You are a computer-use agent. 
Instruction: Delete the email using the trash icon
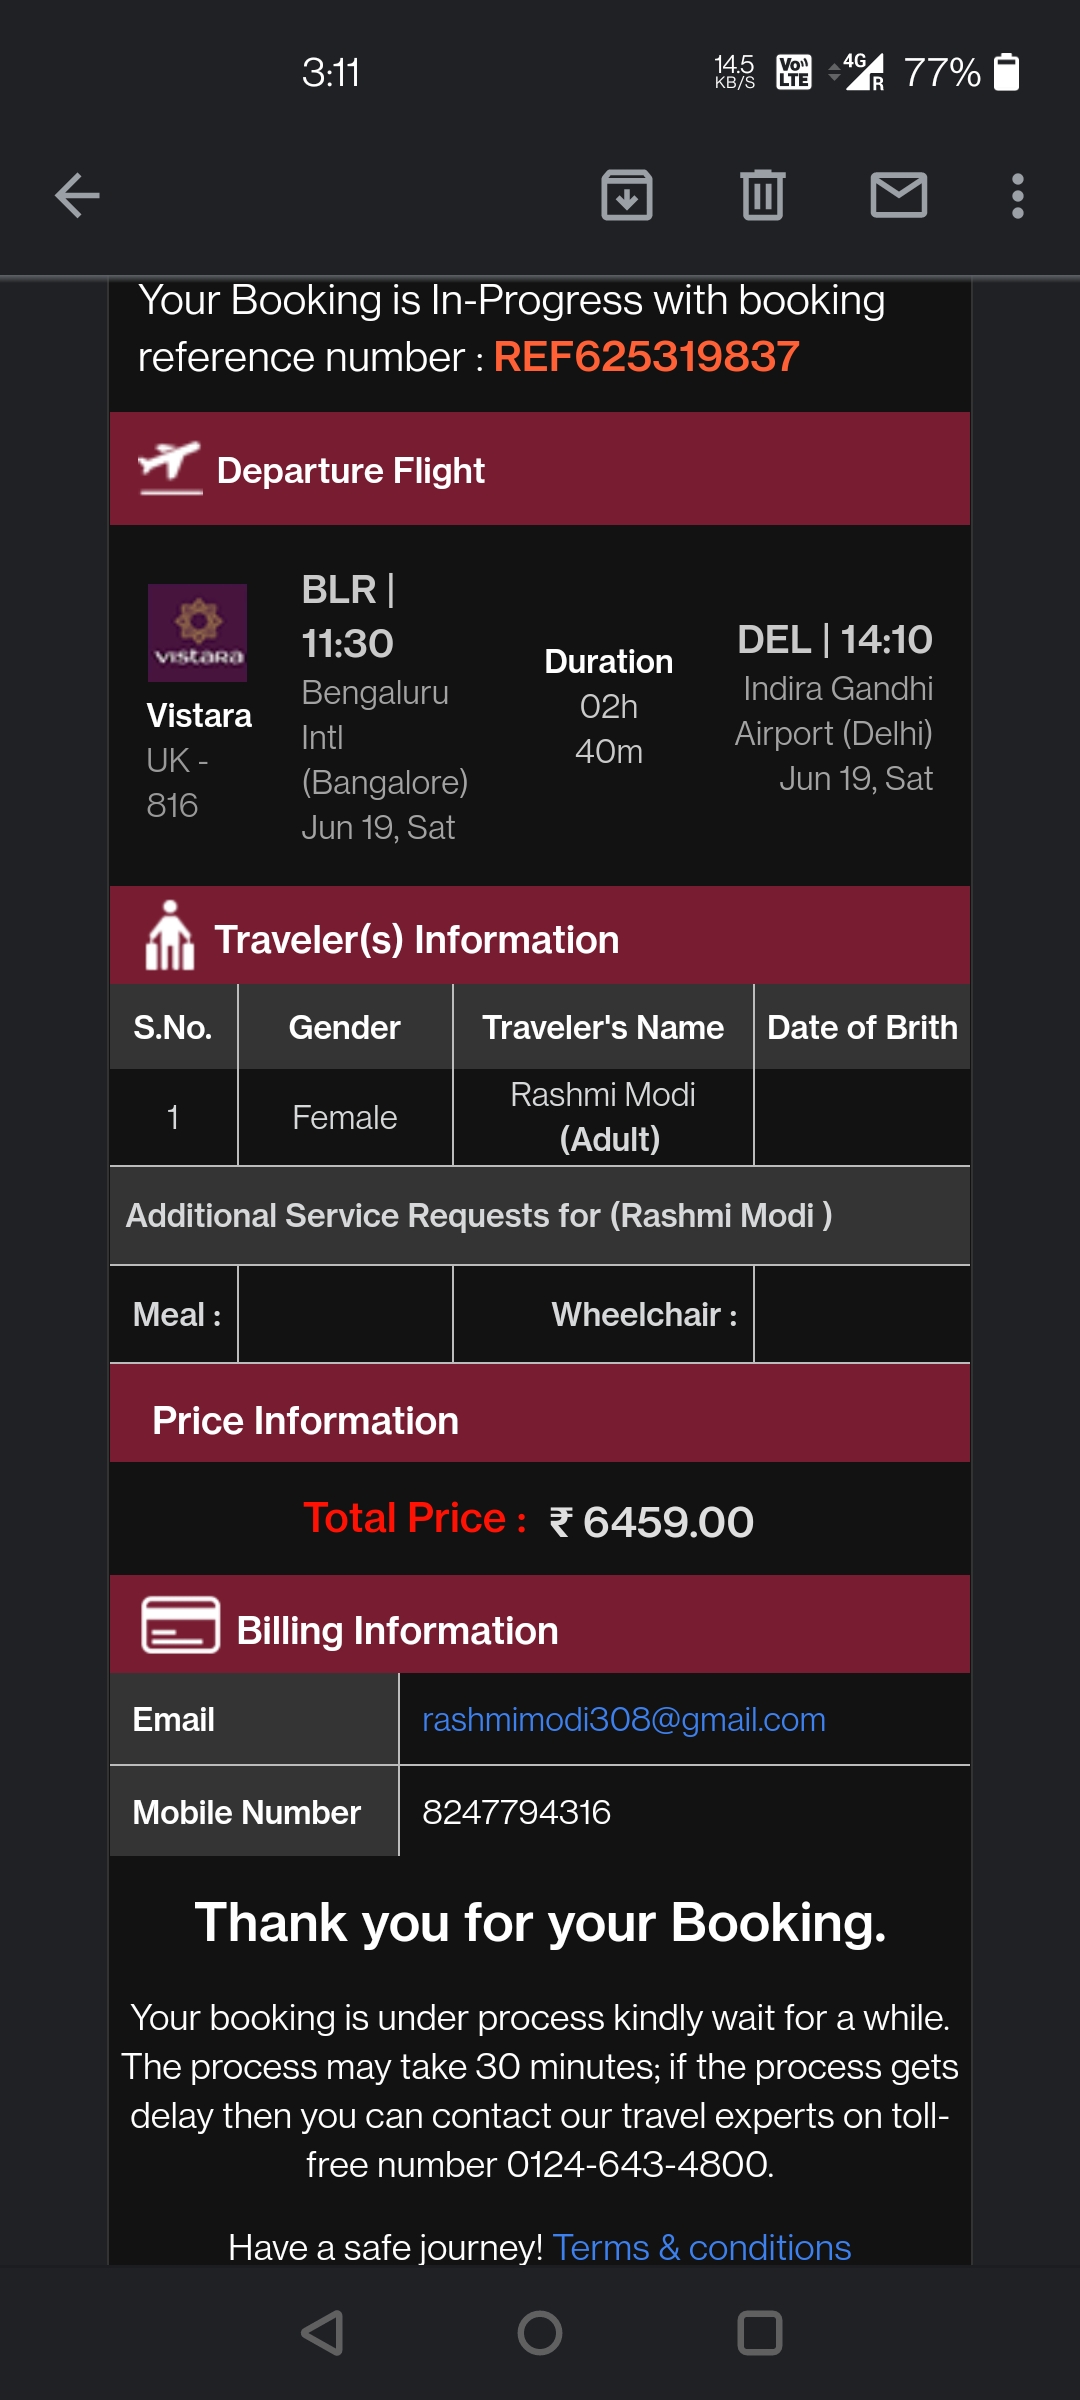click(763, 195)
